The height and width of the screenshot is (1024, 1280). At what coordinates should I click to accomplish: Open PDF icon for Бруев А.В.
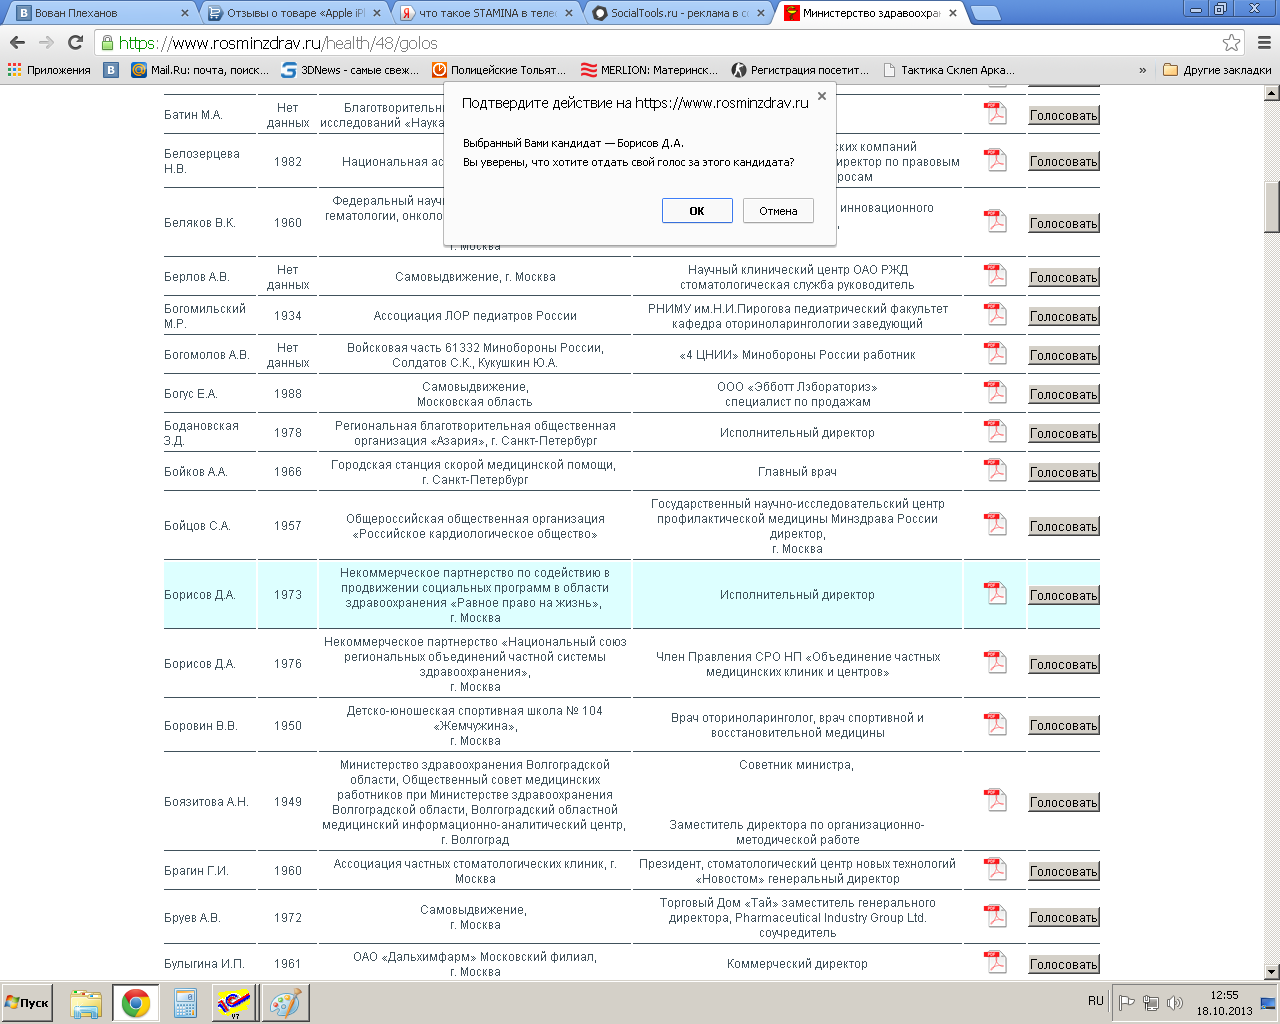click(x=996, y=916)
